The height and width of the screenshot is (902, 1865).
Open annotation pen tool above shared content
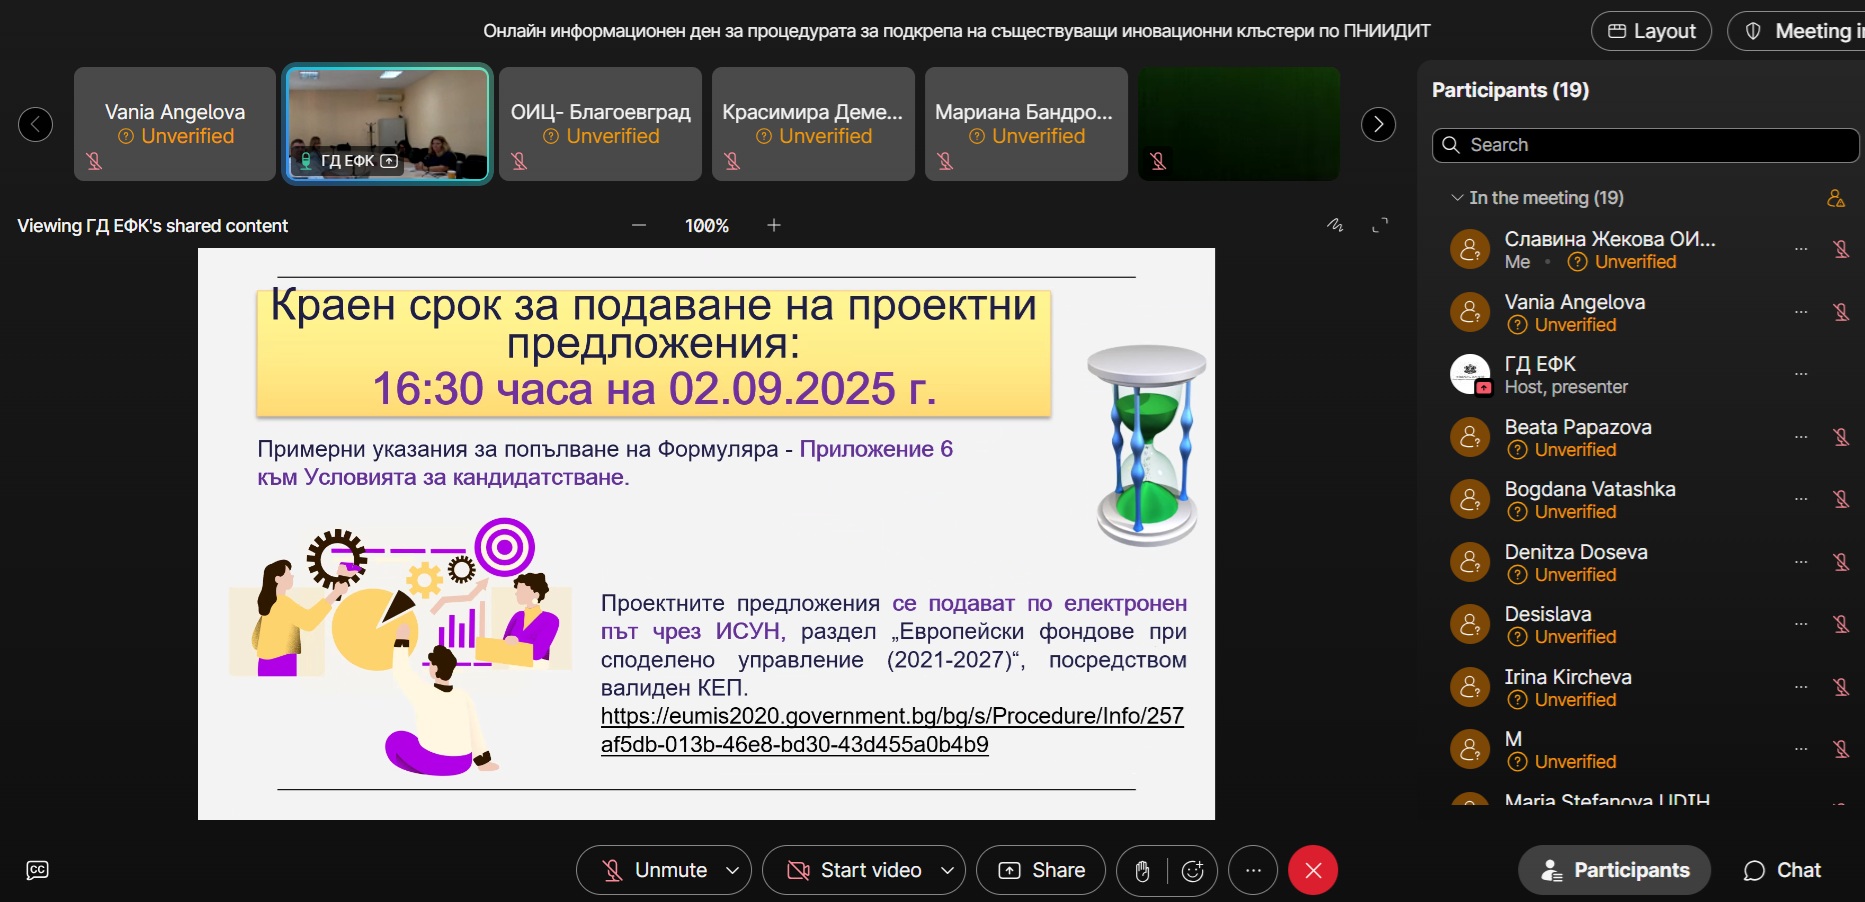1335,225
